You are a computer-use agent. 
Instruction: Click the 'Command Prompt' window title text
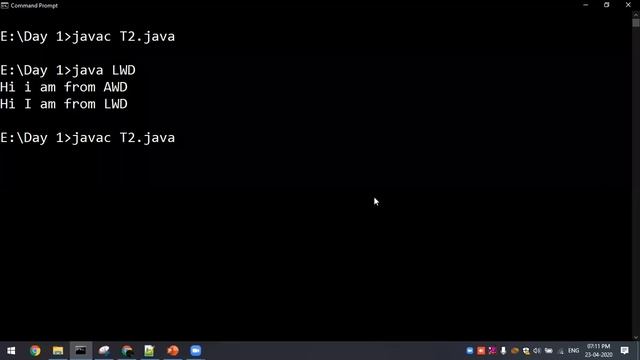pyautogui.click(x=34, y=5)
